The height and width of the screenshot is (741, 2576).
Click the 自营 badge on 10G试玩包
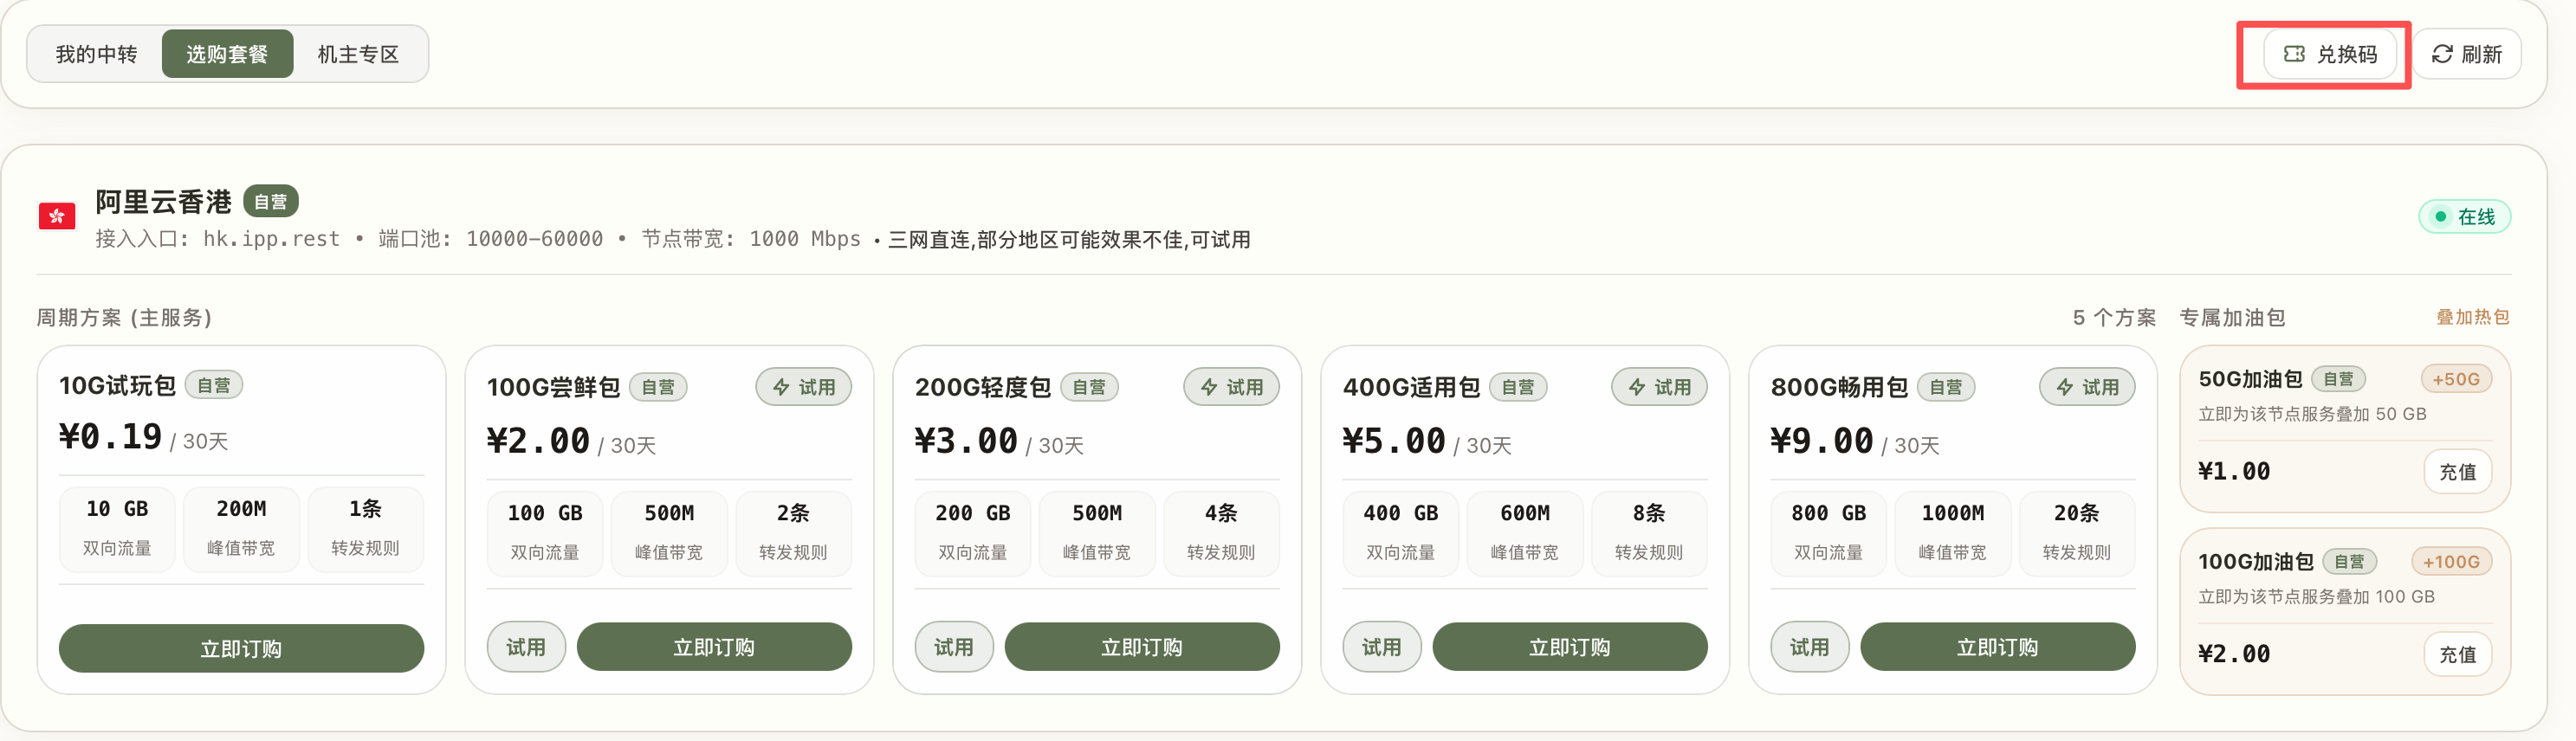click(x=214, y=385)
